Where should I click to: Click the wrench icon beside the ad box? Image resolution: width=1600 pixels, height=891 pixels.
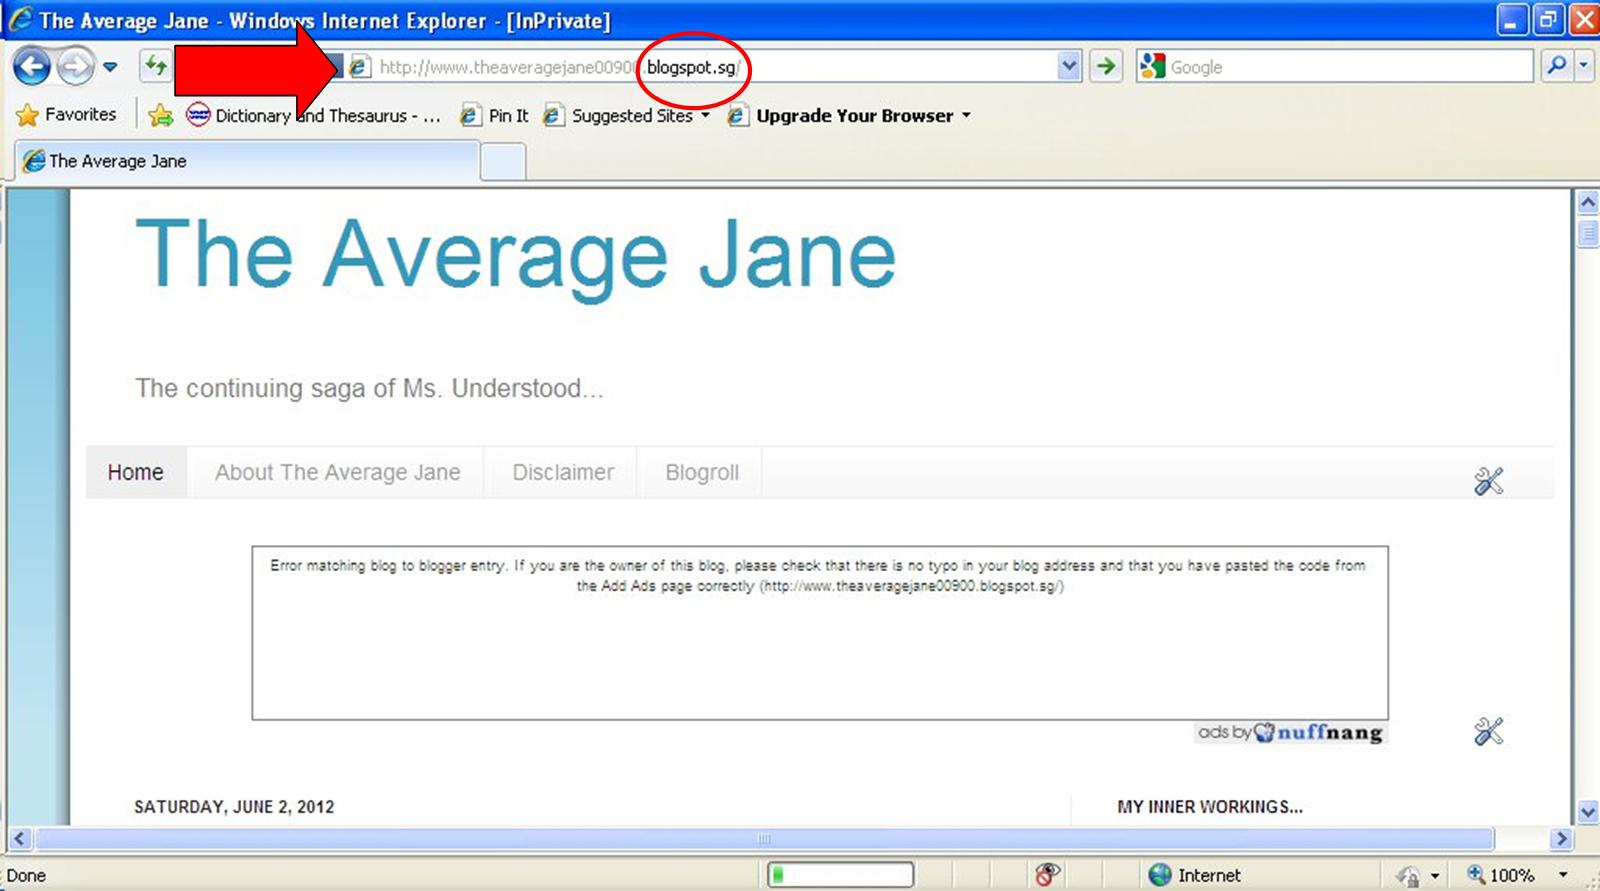click(1488, 731)
